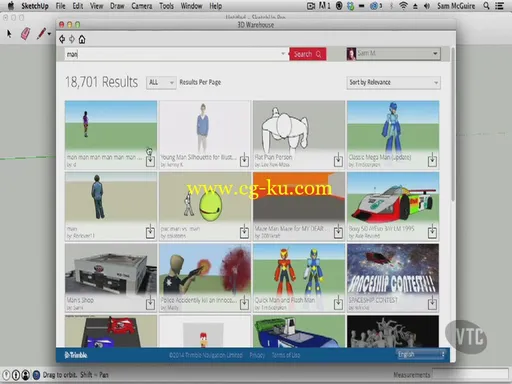
Task: Click the red Search button
Action: click(x=307, y=54)
